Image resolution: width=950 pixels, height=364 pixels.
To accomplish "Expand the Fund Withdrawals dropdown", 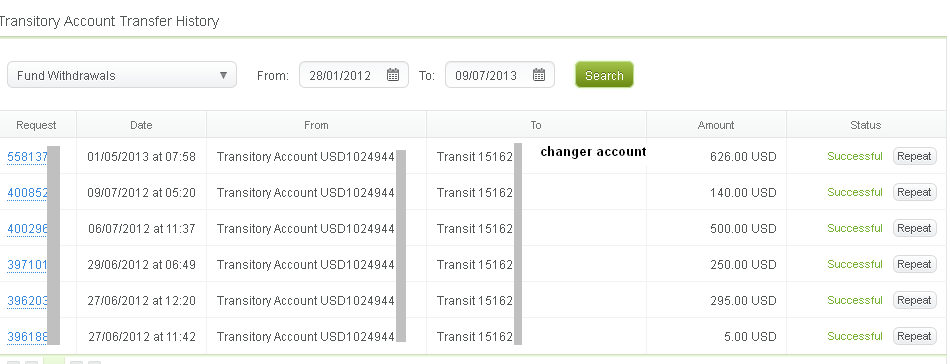I will pyautogui.click(x=122, y=75).
